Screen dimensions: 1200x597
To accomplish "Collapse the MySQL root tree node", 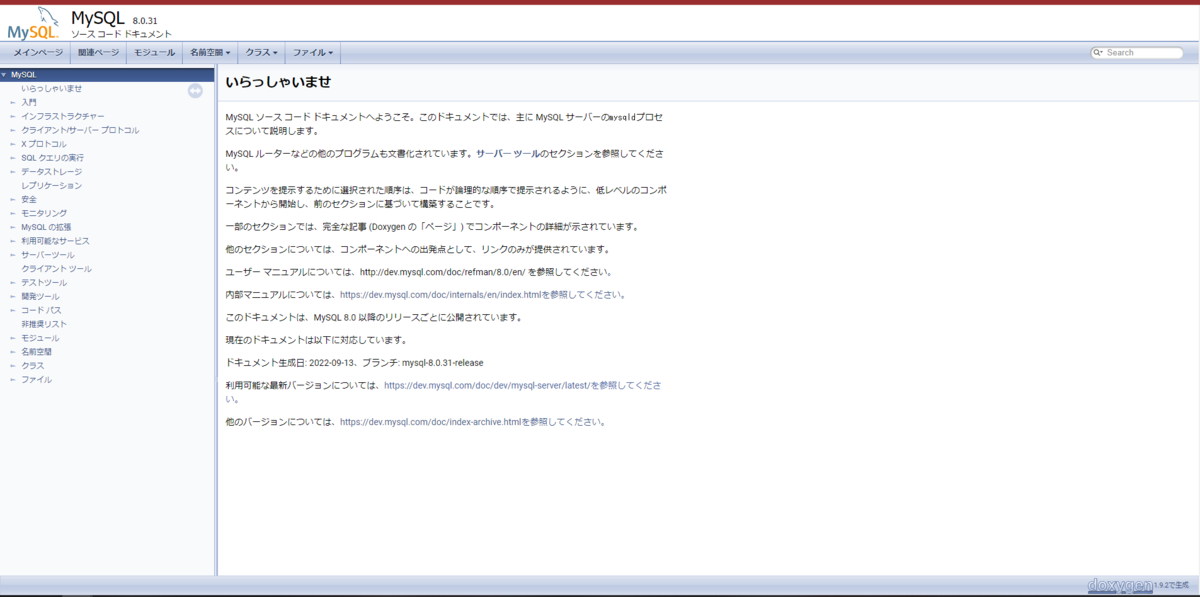I will pyautogui.click(x=4, y=75).
